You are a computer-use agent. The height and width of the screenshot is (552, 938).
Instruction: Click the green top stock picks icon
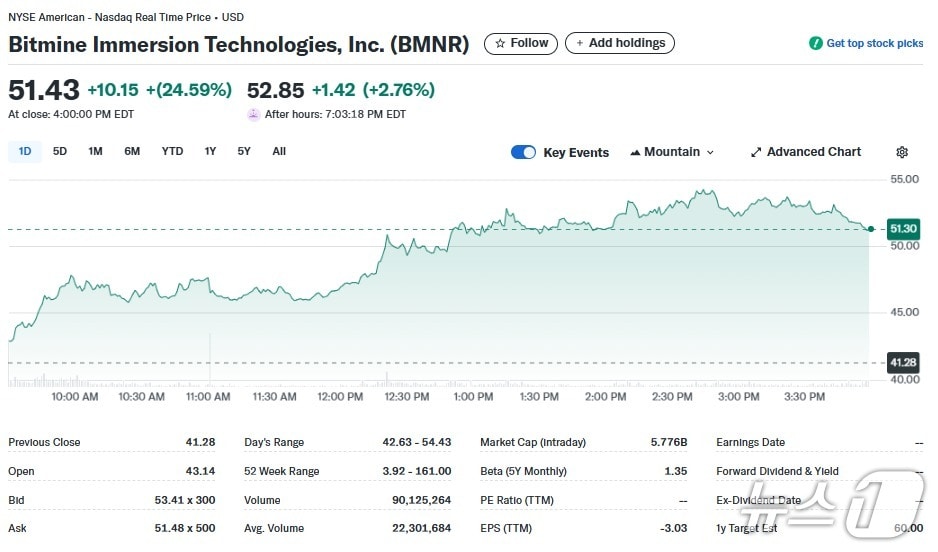tap(816, 44)
